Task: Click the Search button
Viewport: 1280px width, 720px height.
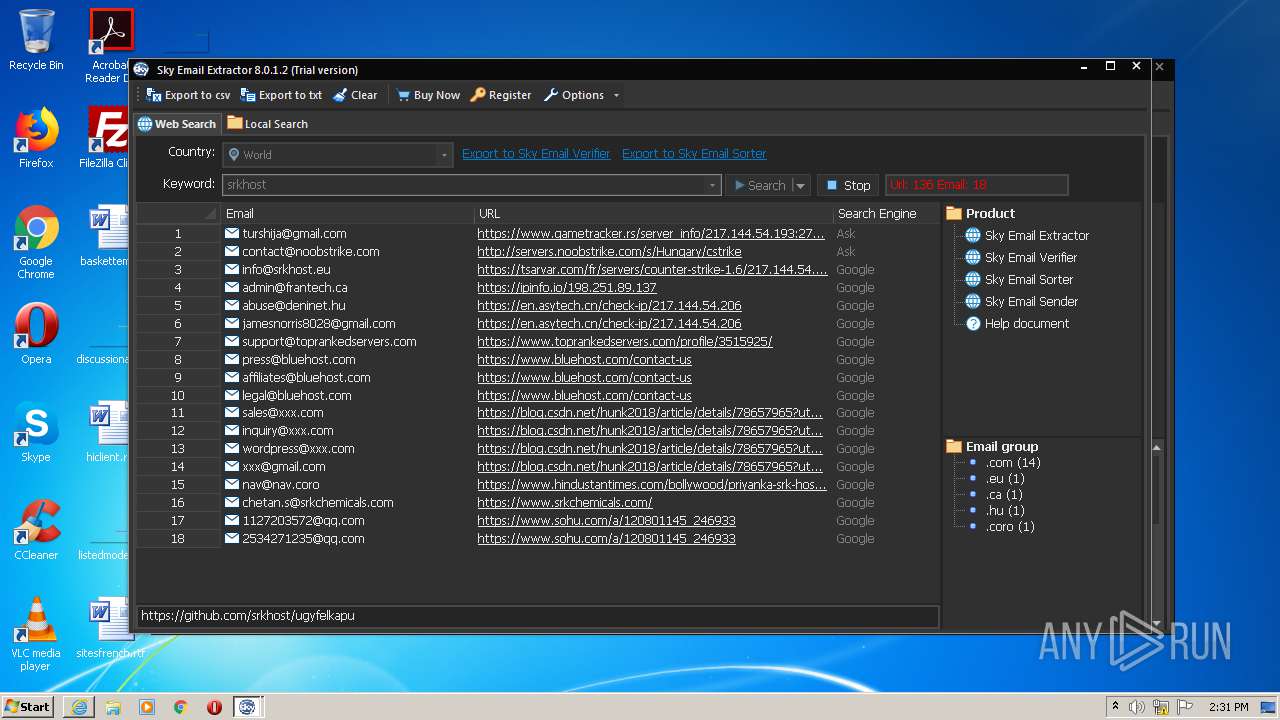Action: (x=759, y=185)
